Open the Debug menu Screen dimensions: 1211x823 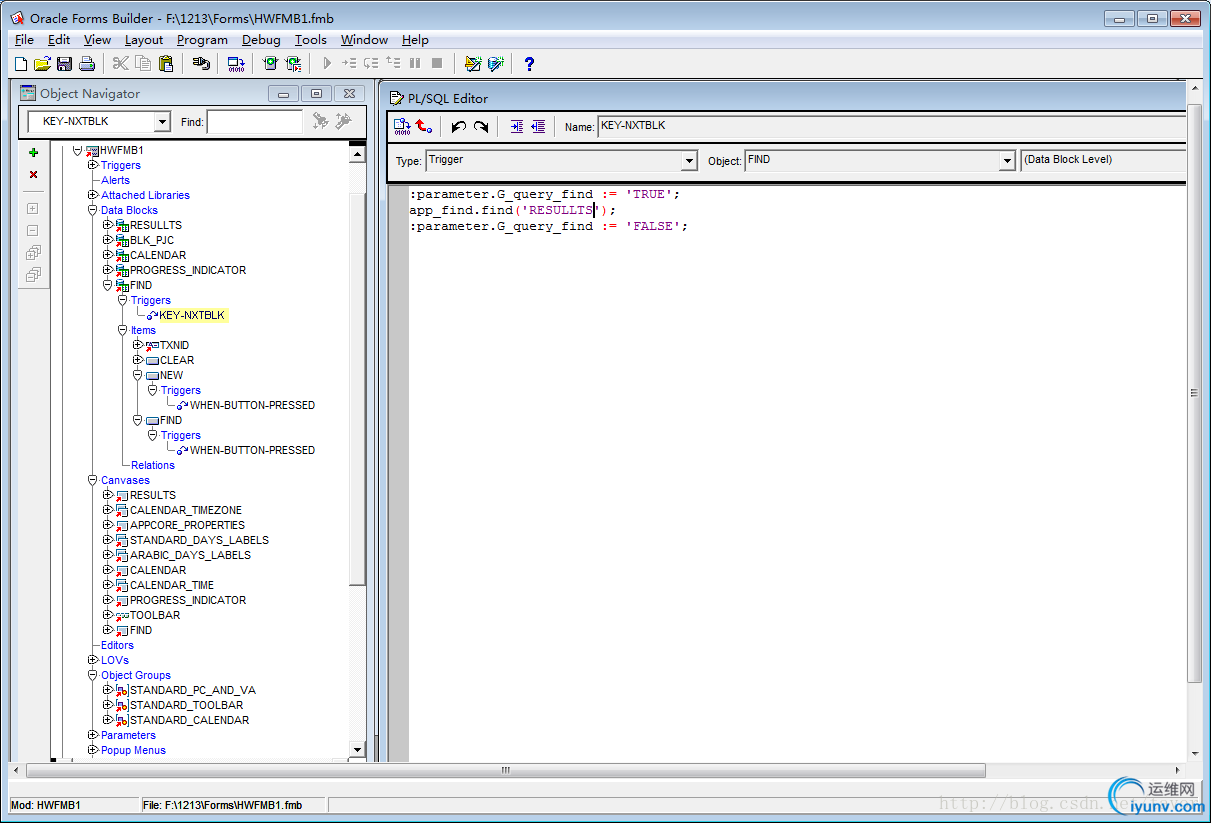261,40
